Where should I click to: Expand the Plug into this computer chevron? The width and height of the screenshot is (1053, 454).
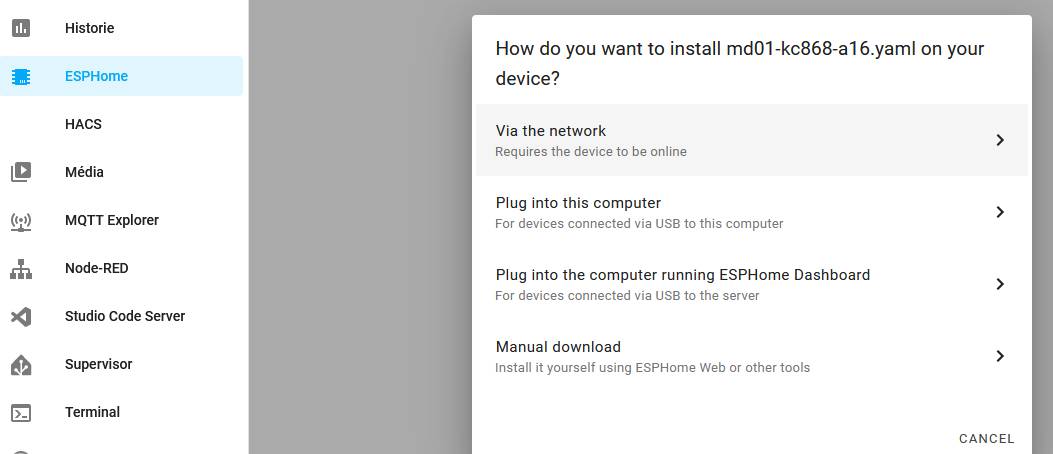coord(999,212)
